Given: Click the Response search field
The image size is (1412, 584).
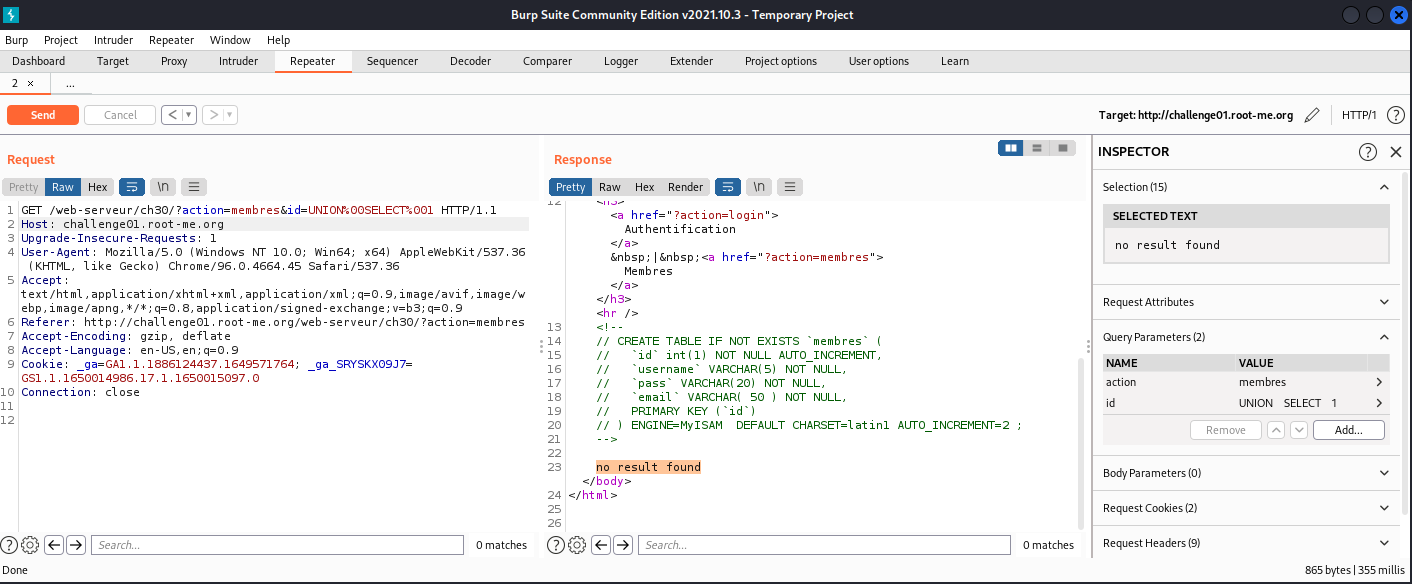Looking at the screenshot, I should point(824,545).
